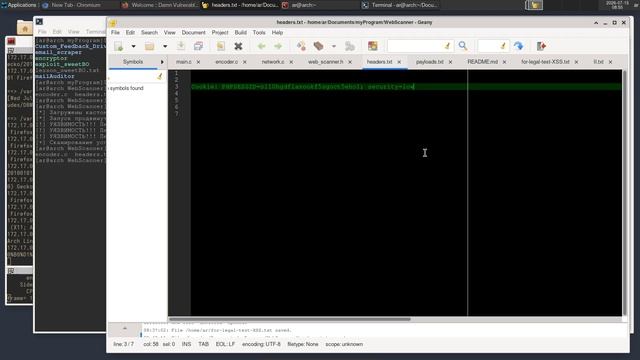The image size is (640, 360).
Task: Quit Geany with the exit icon
Action: [542, 46]
